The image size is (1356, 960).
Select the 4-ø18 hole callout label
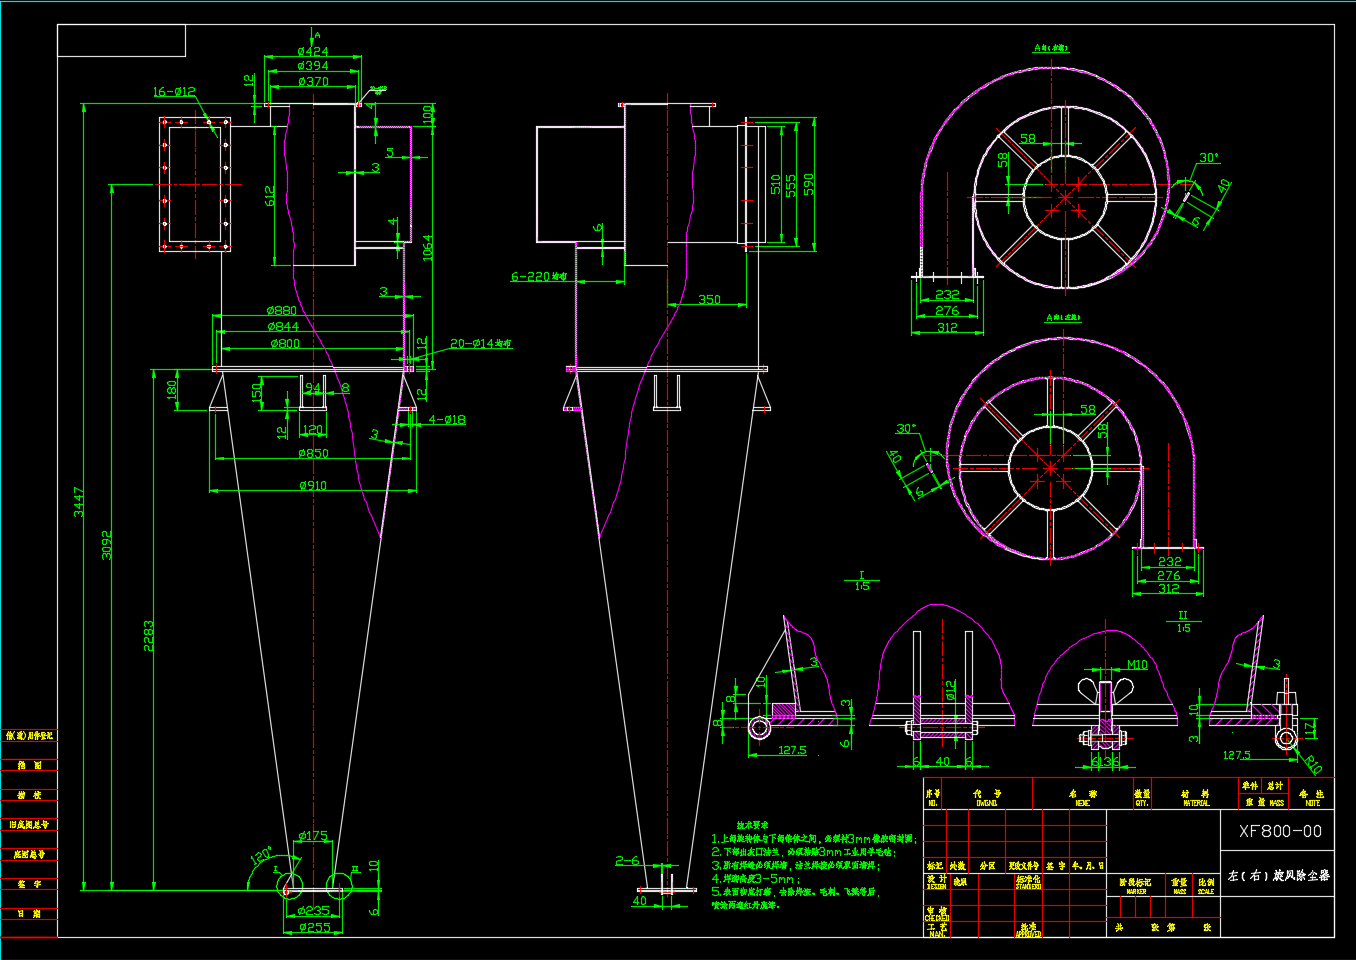coord(447,419)
